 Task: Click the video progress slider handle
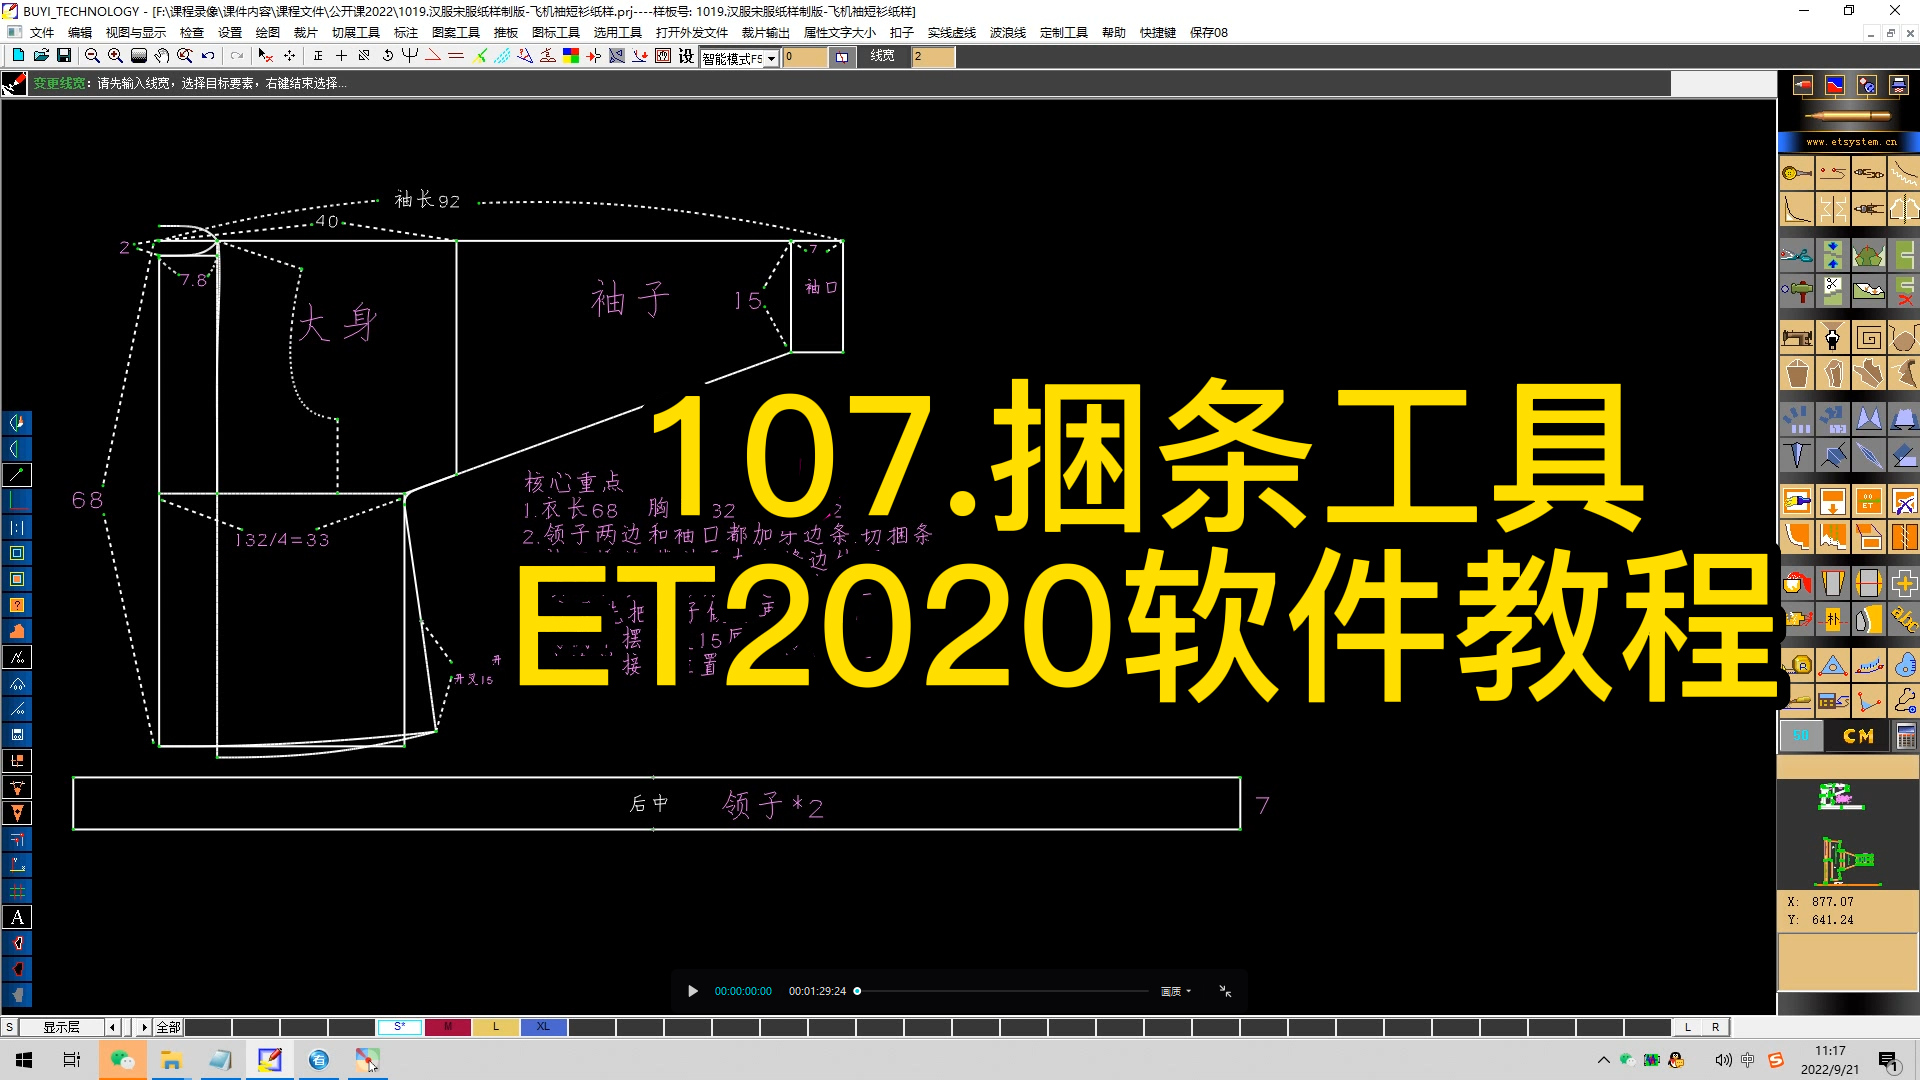[x=857, y=991]
